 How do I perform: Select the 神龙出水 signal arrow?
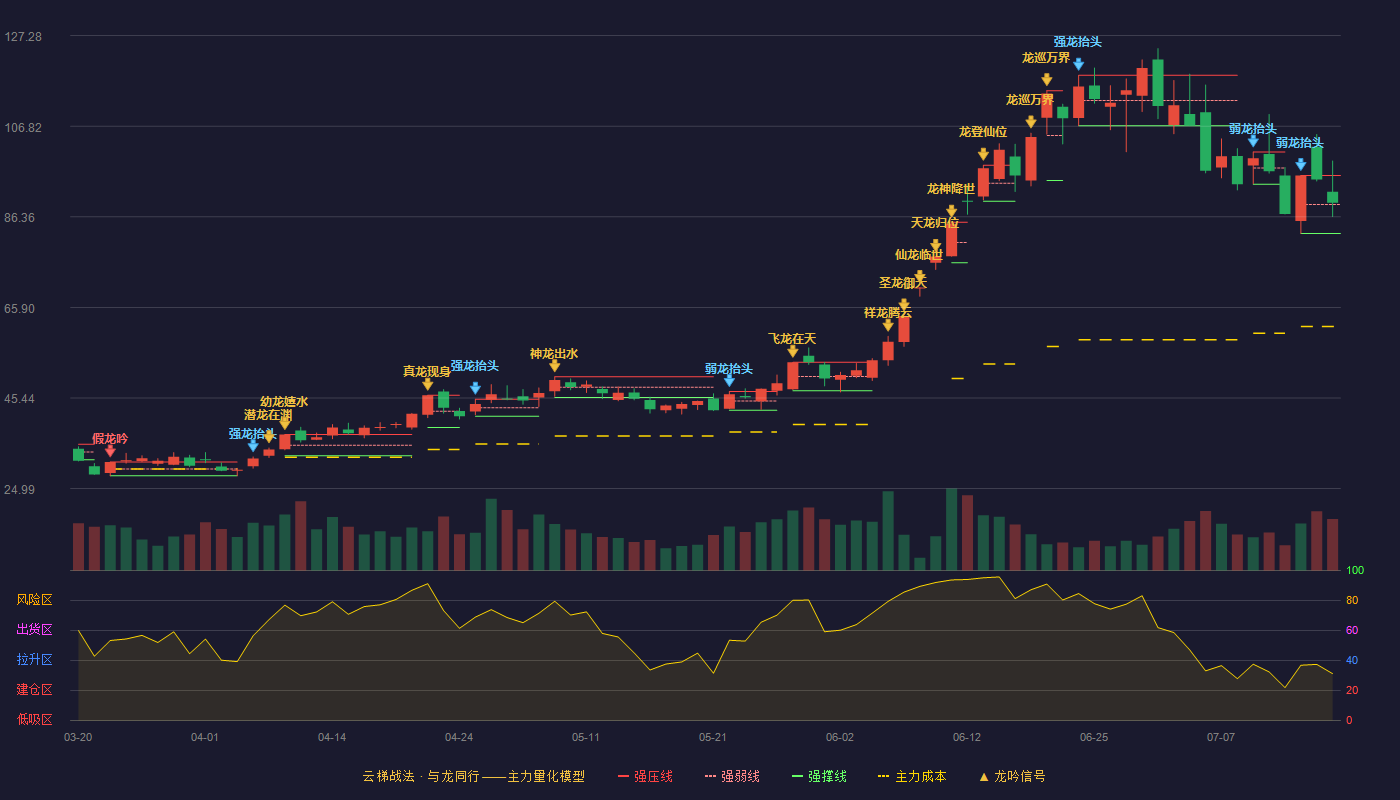[x=554, y=366]
